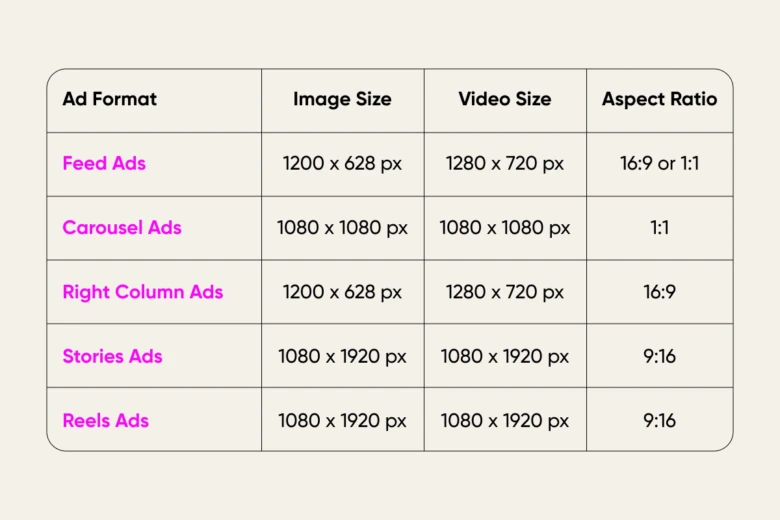Select the Feed Ads video size cell
The width and height of the screenshot is (780, 520).
pyautogui.click(x=505, y=163)
